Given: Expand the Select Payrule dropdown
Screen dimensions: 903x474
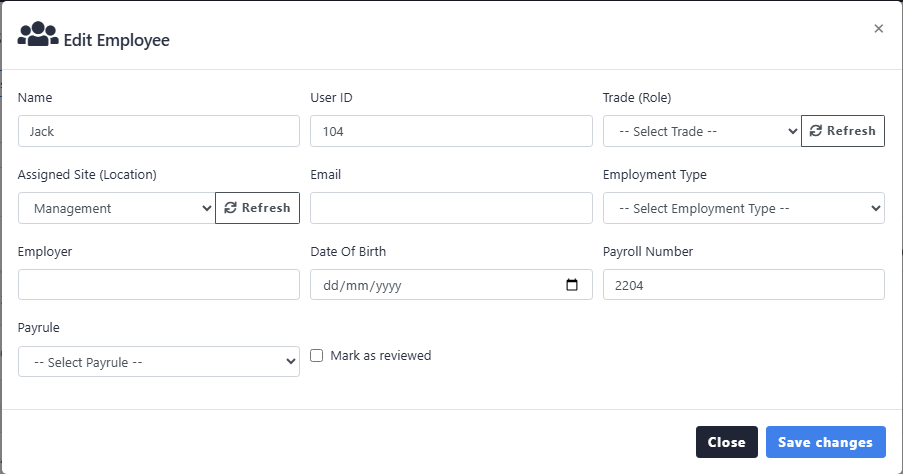Looking at the screenshot, I should tap(159, 362).
